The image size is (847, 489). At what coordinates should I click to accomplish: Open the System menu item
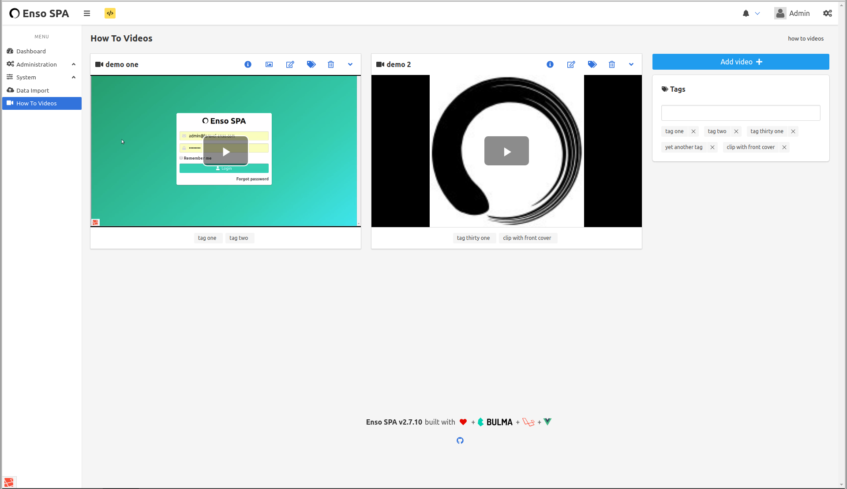pos(26,77)
